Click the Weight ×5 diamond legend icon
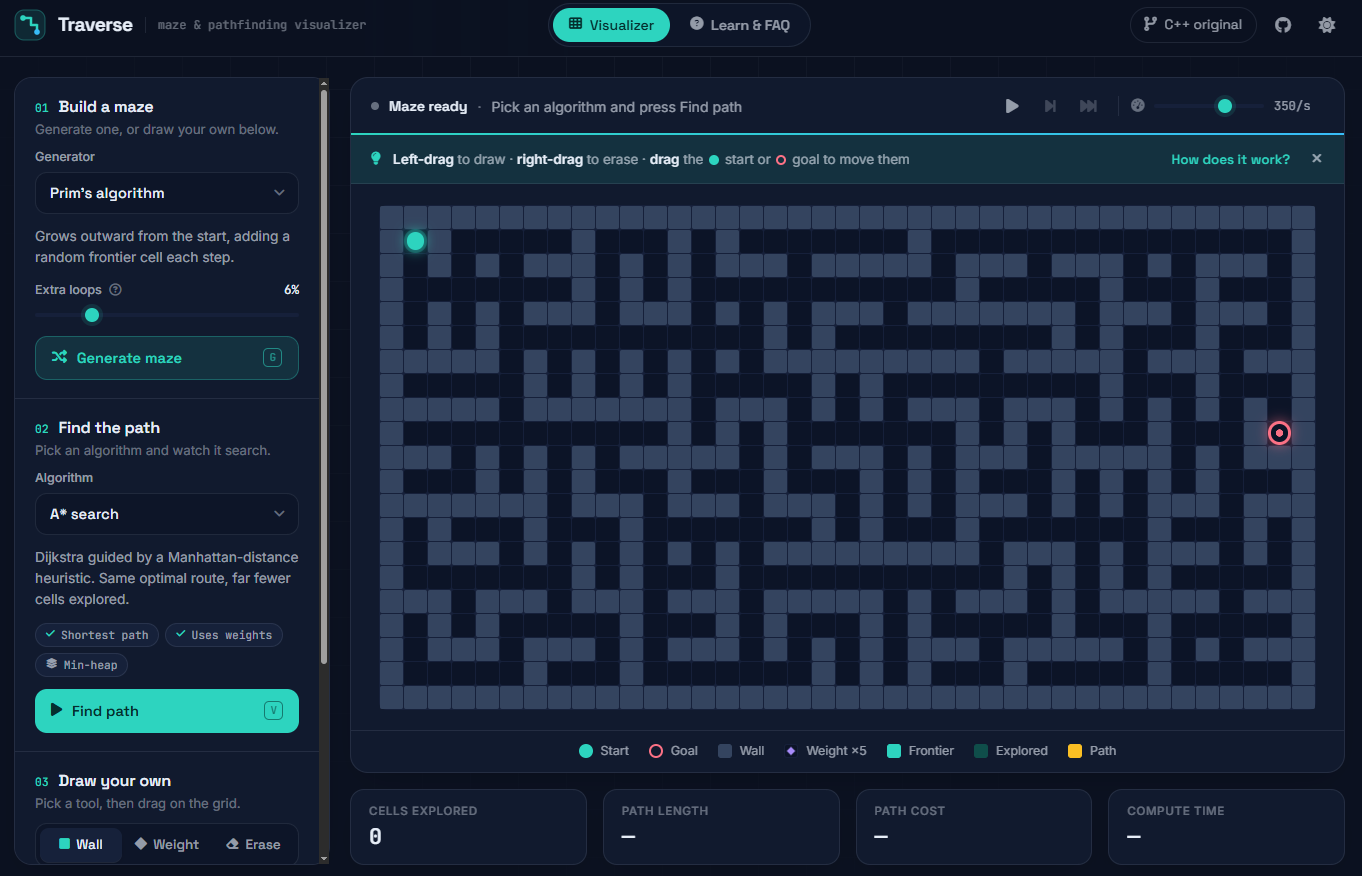Screen dimensions: 1362x876 790,751
